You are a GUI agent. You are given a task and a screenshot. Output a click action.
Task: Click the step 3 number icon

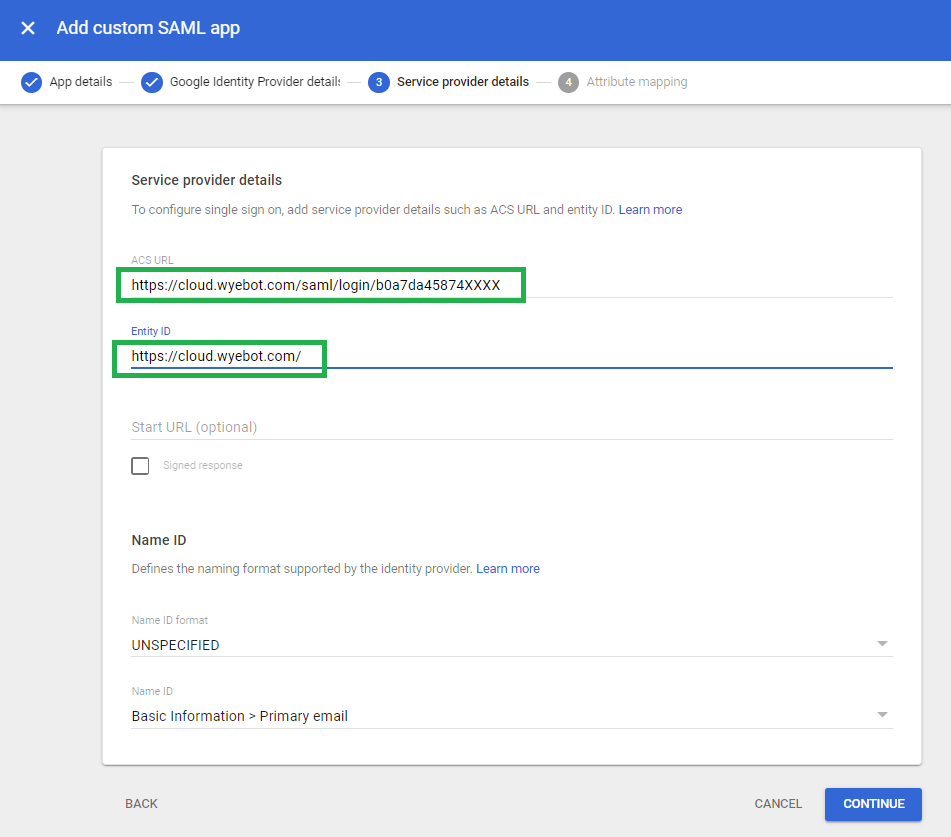(x=379, y=82)
